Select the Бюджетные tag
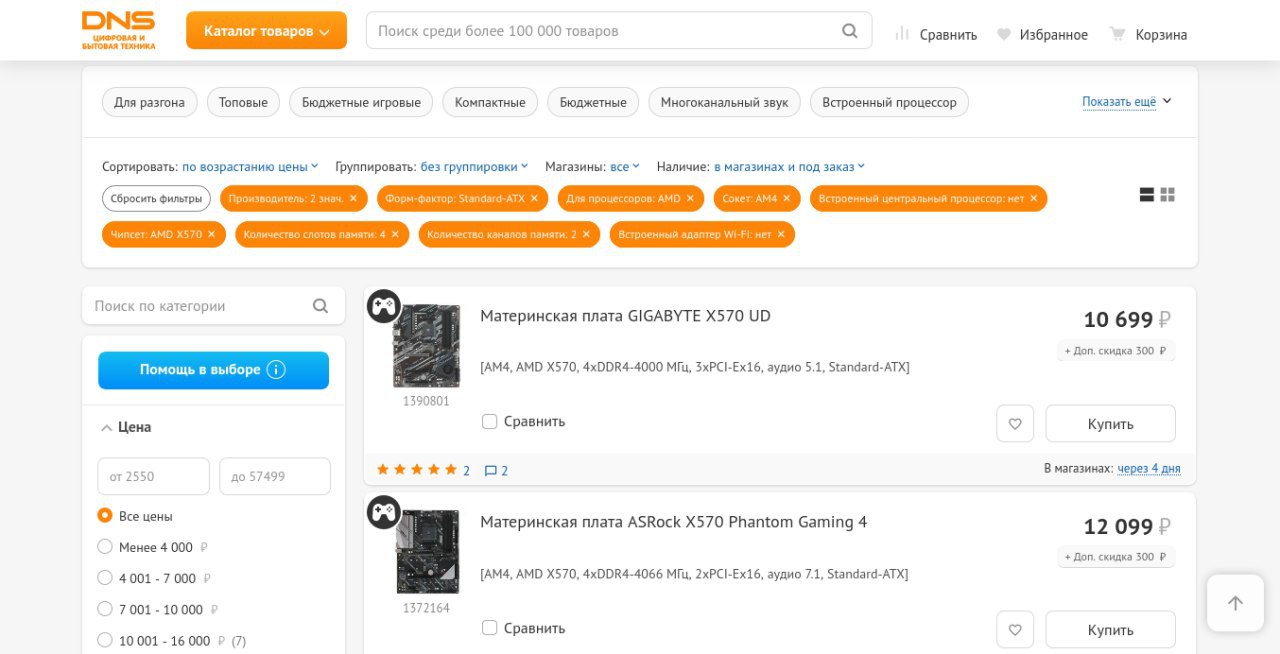 [593, 102]
